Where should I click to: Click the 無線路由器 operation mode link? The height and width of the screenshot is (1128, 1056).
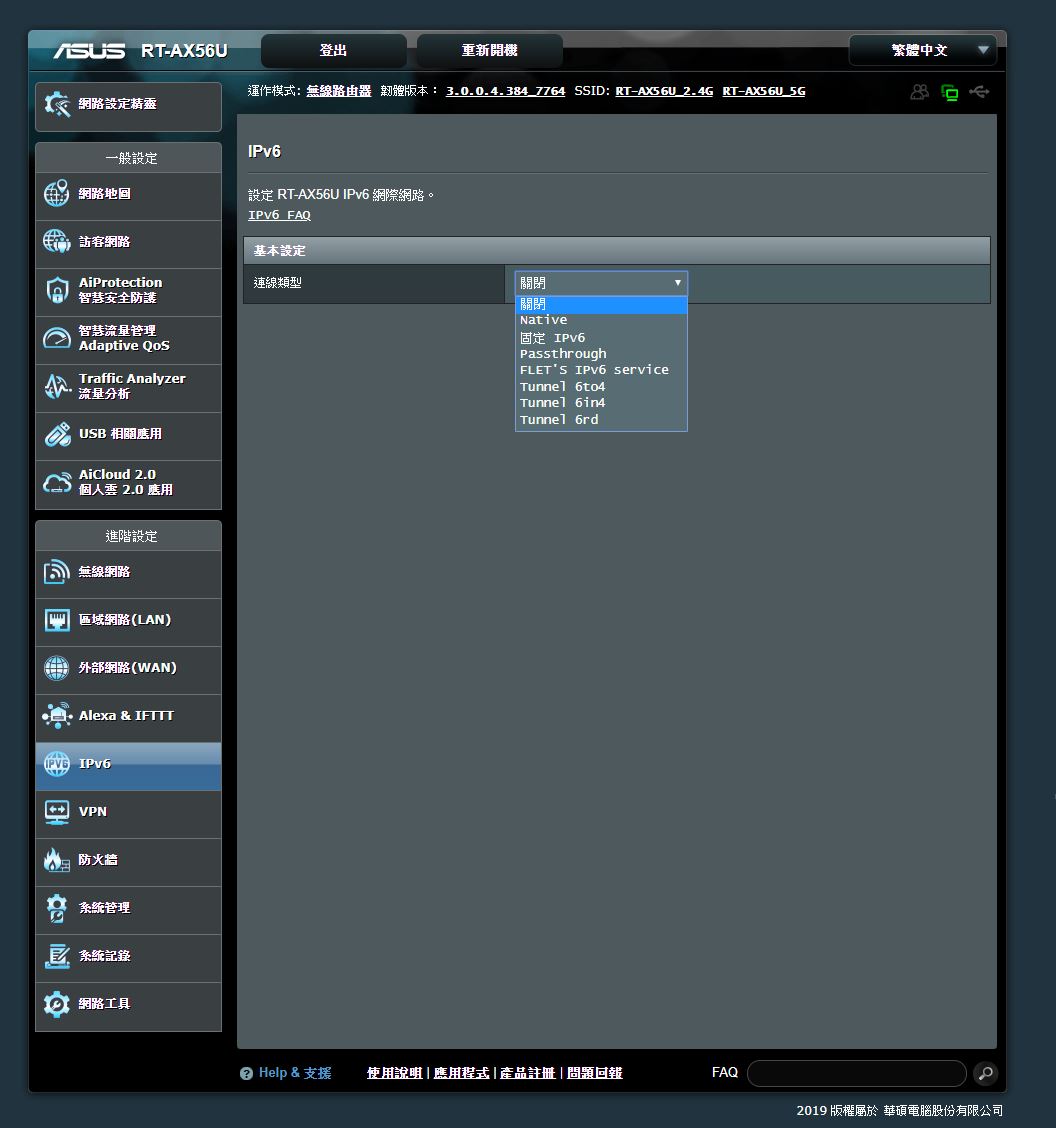click(x=339, y=91)
